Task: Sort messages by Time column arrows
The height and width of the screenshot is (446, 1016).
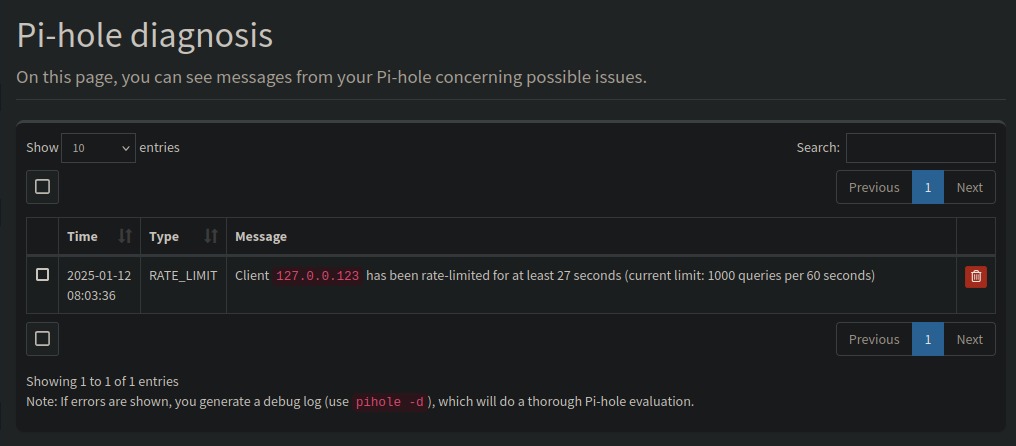Action: [125, 236]
